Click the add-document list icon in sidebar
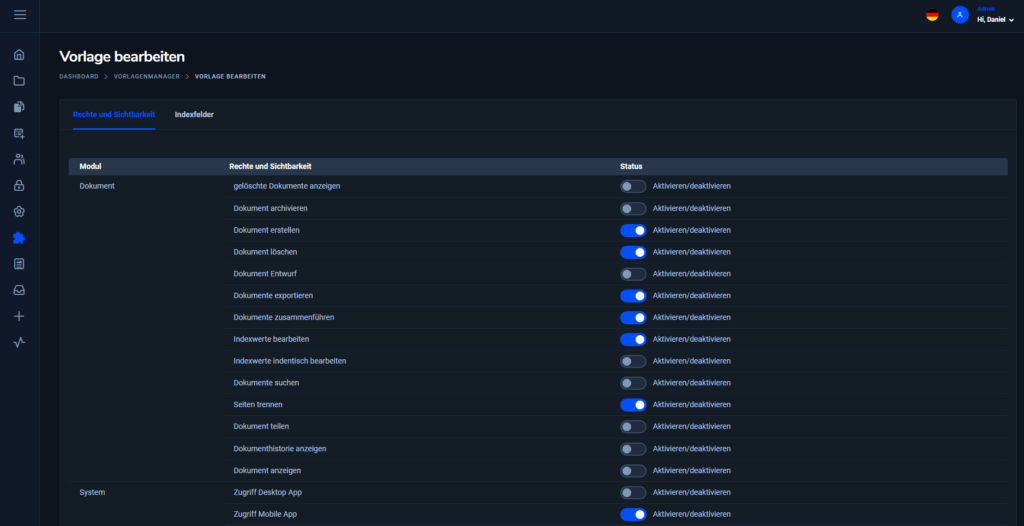This screenshot has width=1024, height=526. pos(19,133)
